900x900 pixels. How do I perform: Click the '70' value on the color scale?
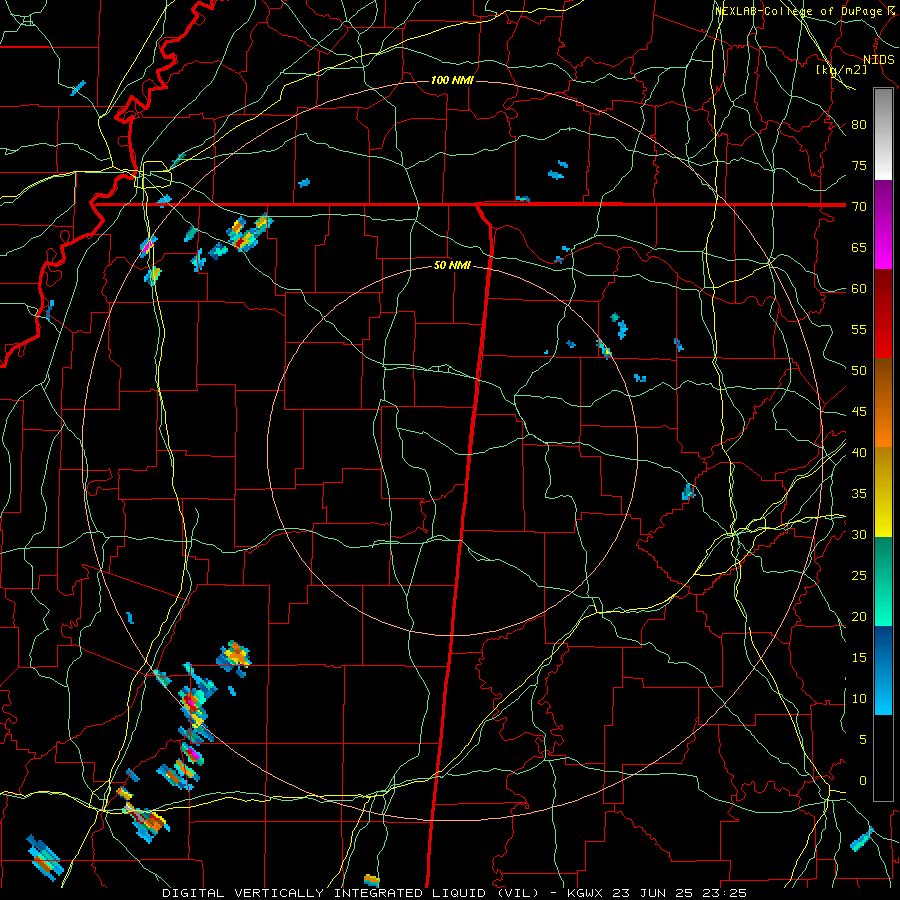[x=859, y=207]
